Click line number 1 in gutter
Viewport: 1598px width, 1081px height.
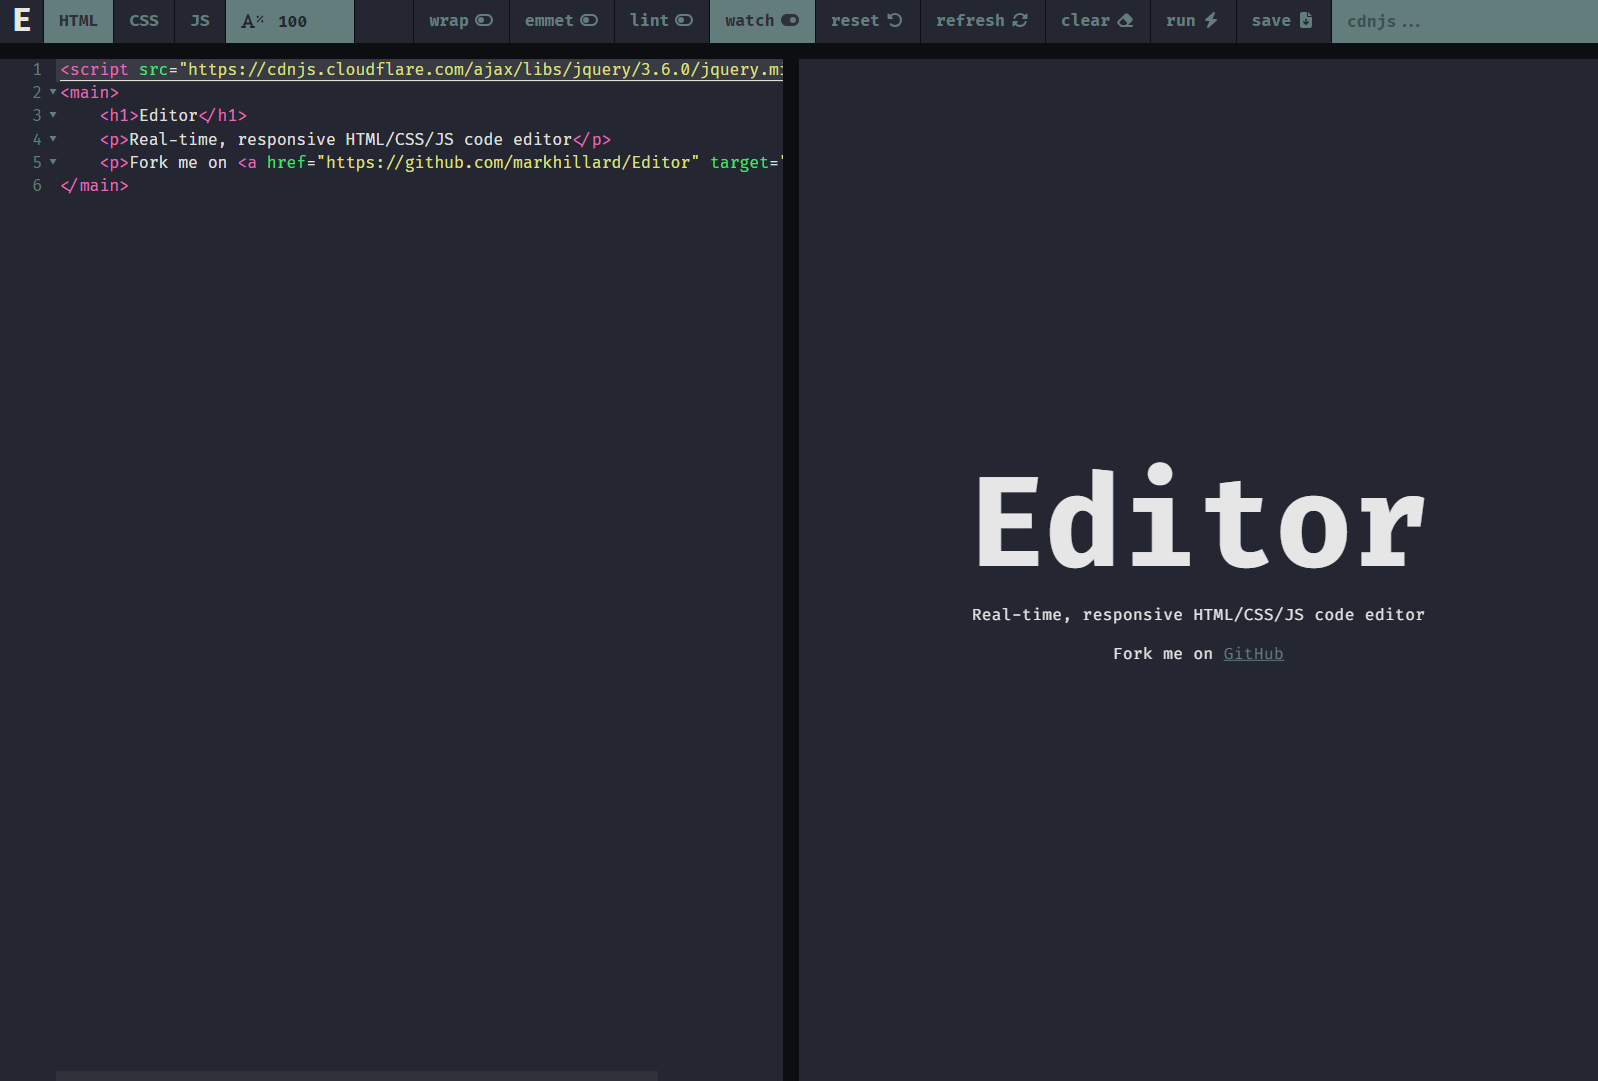[37, 69]
